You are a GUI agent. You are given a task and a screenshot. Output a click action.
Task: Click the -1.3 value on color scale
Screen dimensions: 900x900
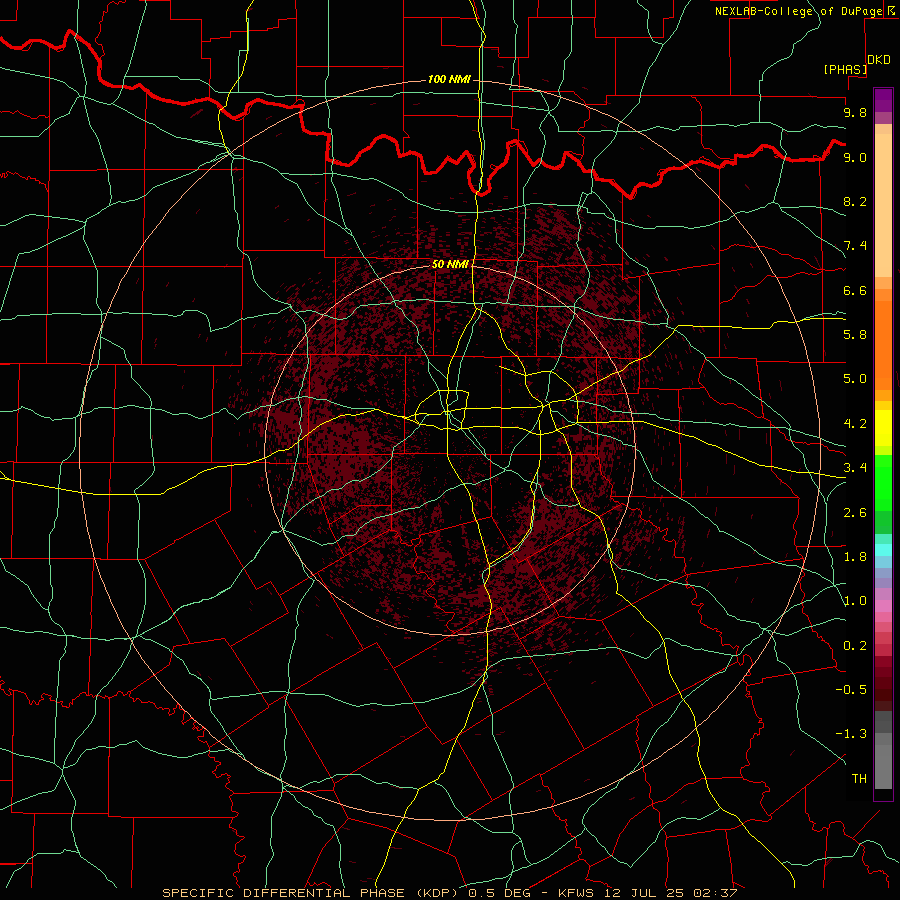tap(851, 734)
